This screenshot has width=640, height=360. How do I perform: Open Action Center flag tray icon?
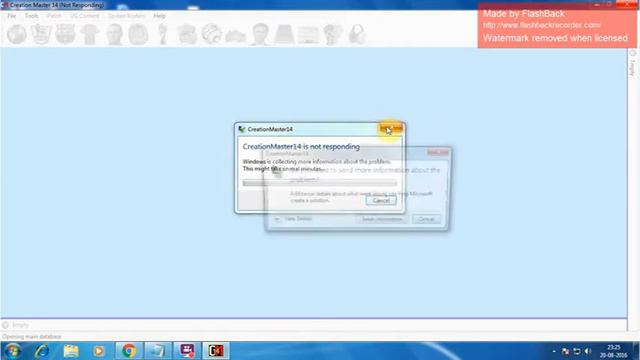[565, 351]
